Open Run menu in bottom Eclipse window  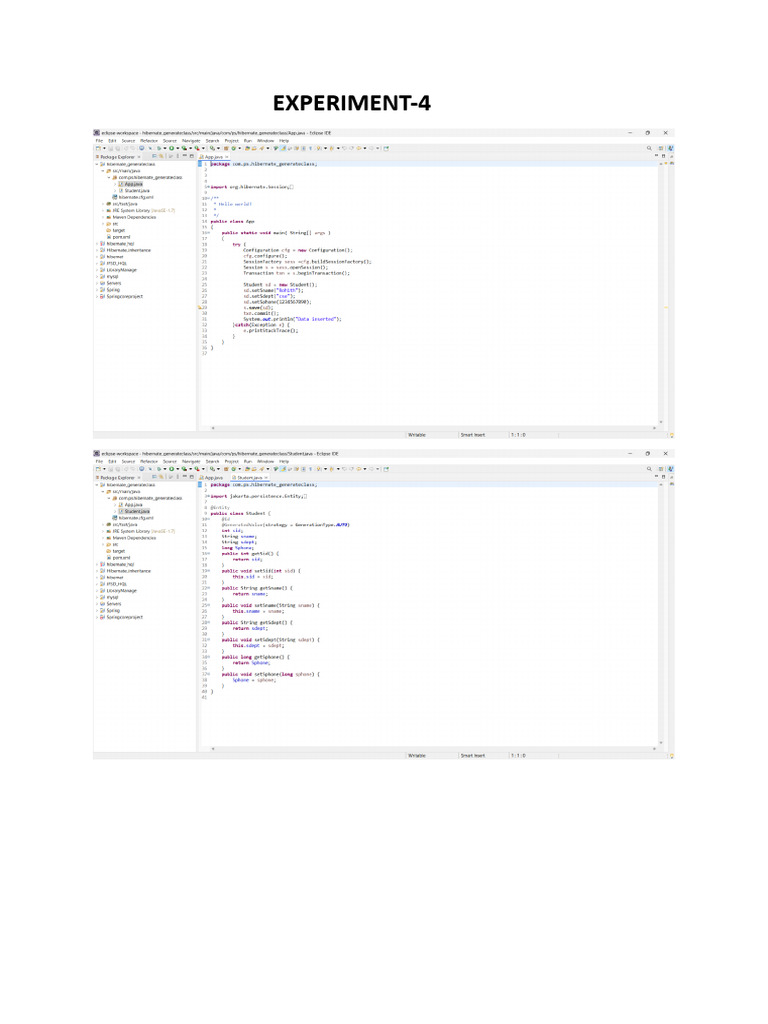[248, 461]
